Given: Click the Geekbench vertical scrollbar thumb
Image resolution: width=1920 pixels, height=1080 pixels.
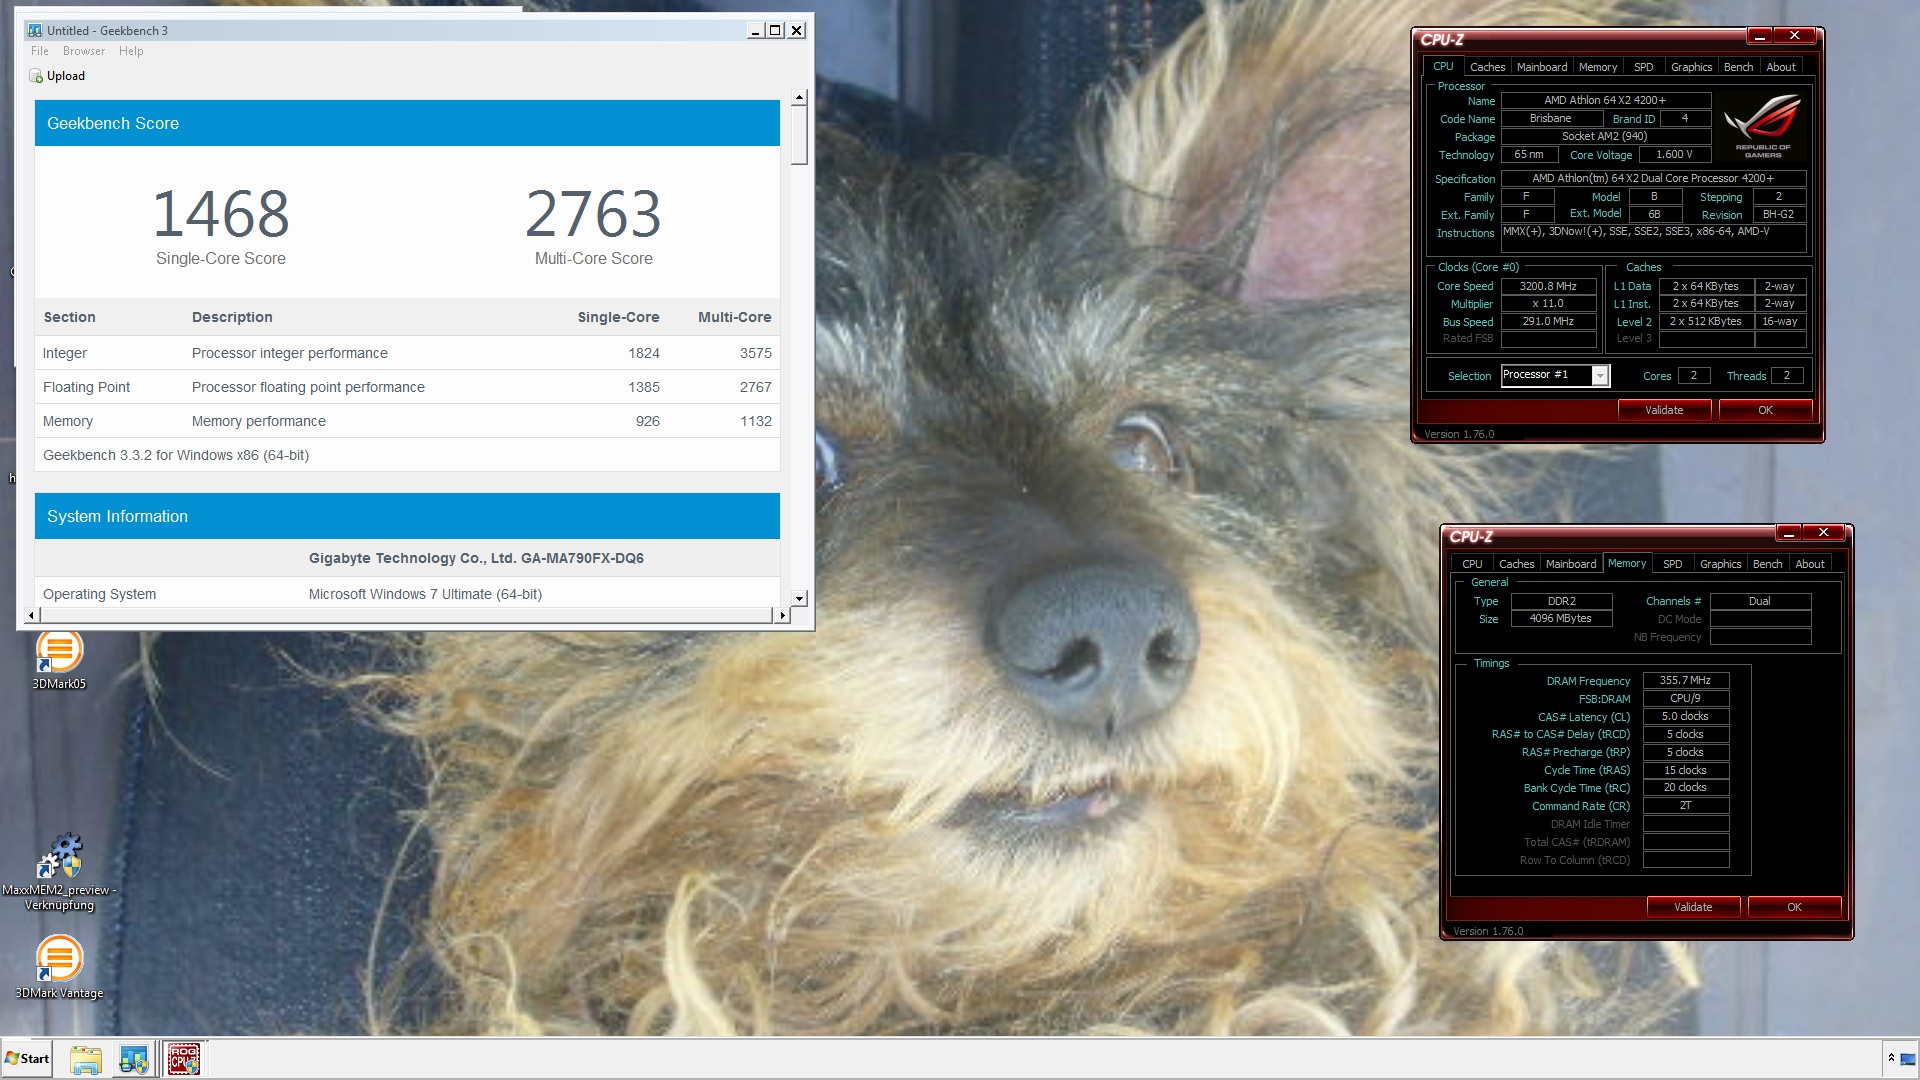Looking at the screenshot, I should (x=799, y=135).
